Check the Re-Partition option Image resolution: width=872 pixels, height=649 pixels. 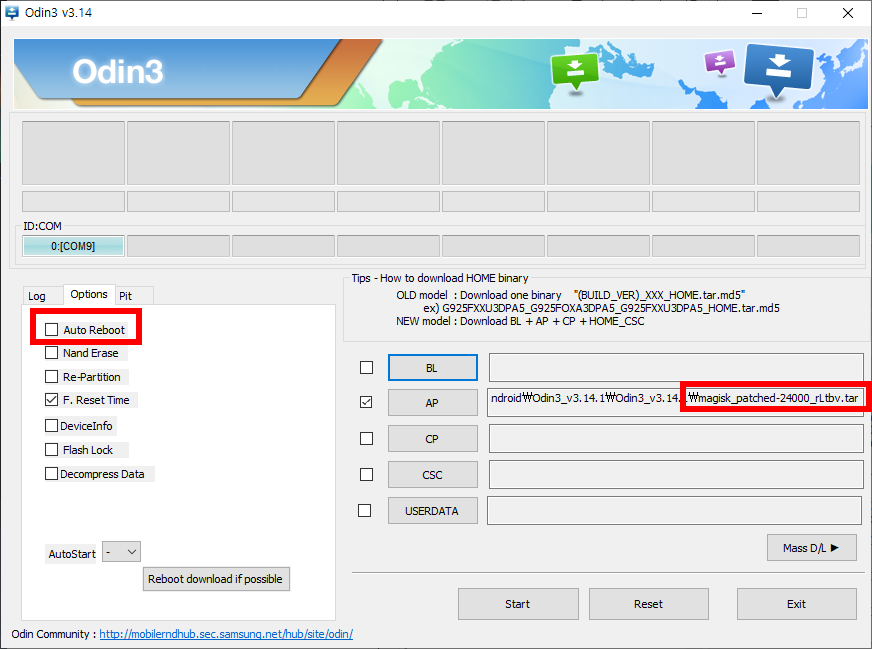(51, 377)
